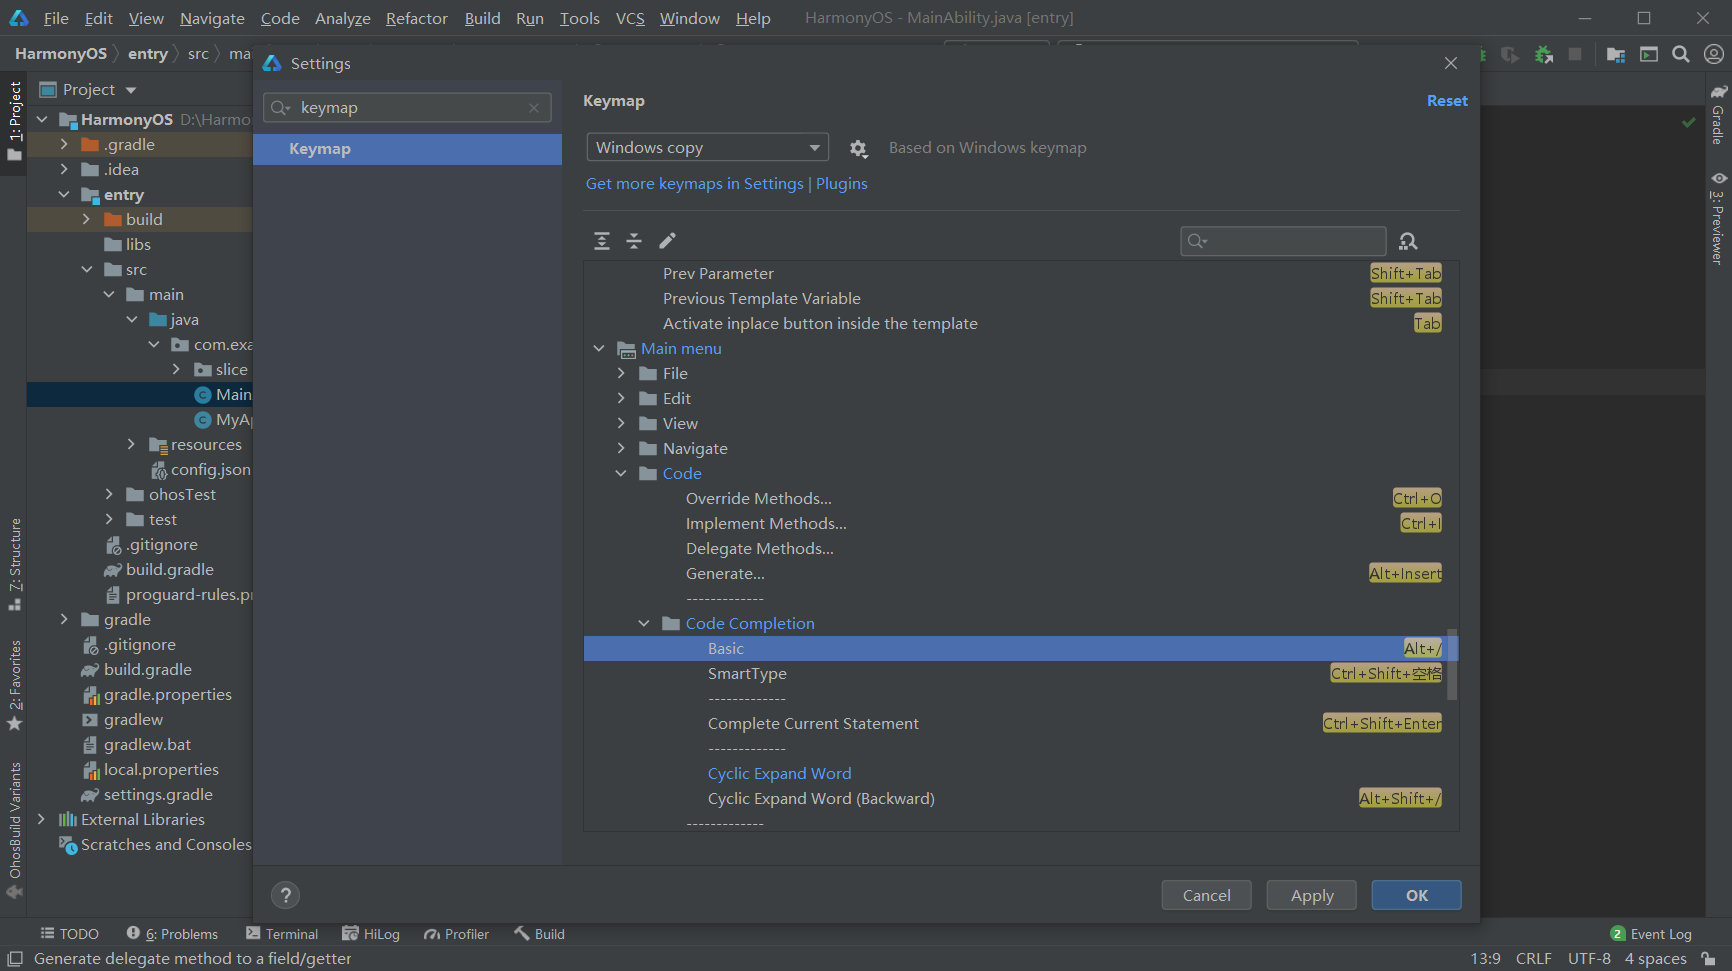
Task: Open the Profiler tab
Action: click(x=457, y=934)
